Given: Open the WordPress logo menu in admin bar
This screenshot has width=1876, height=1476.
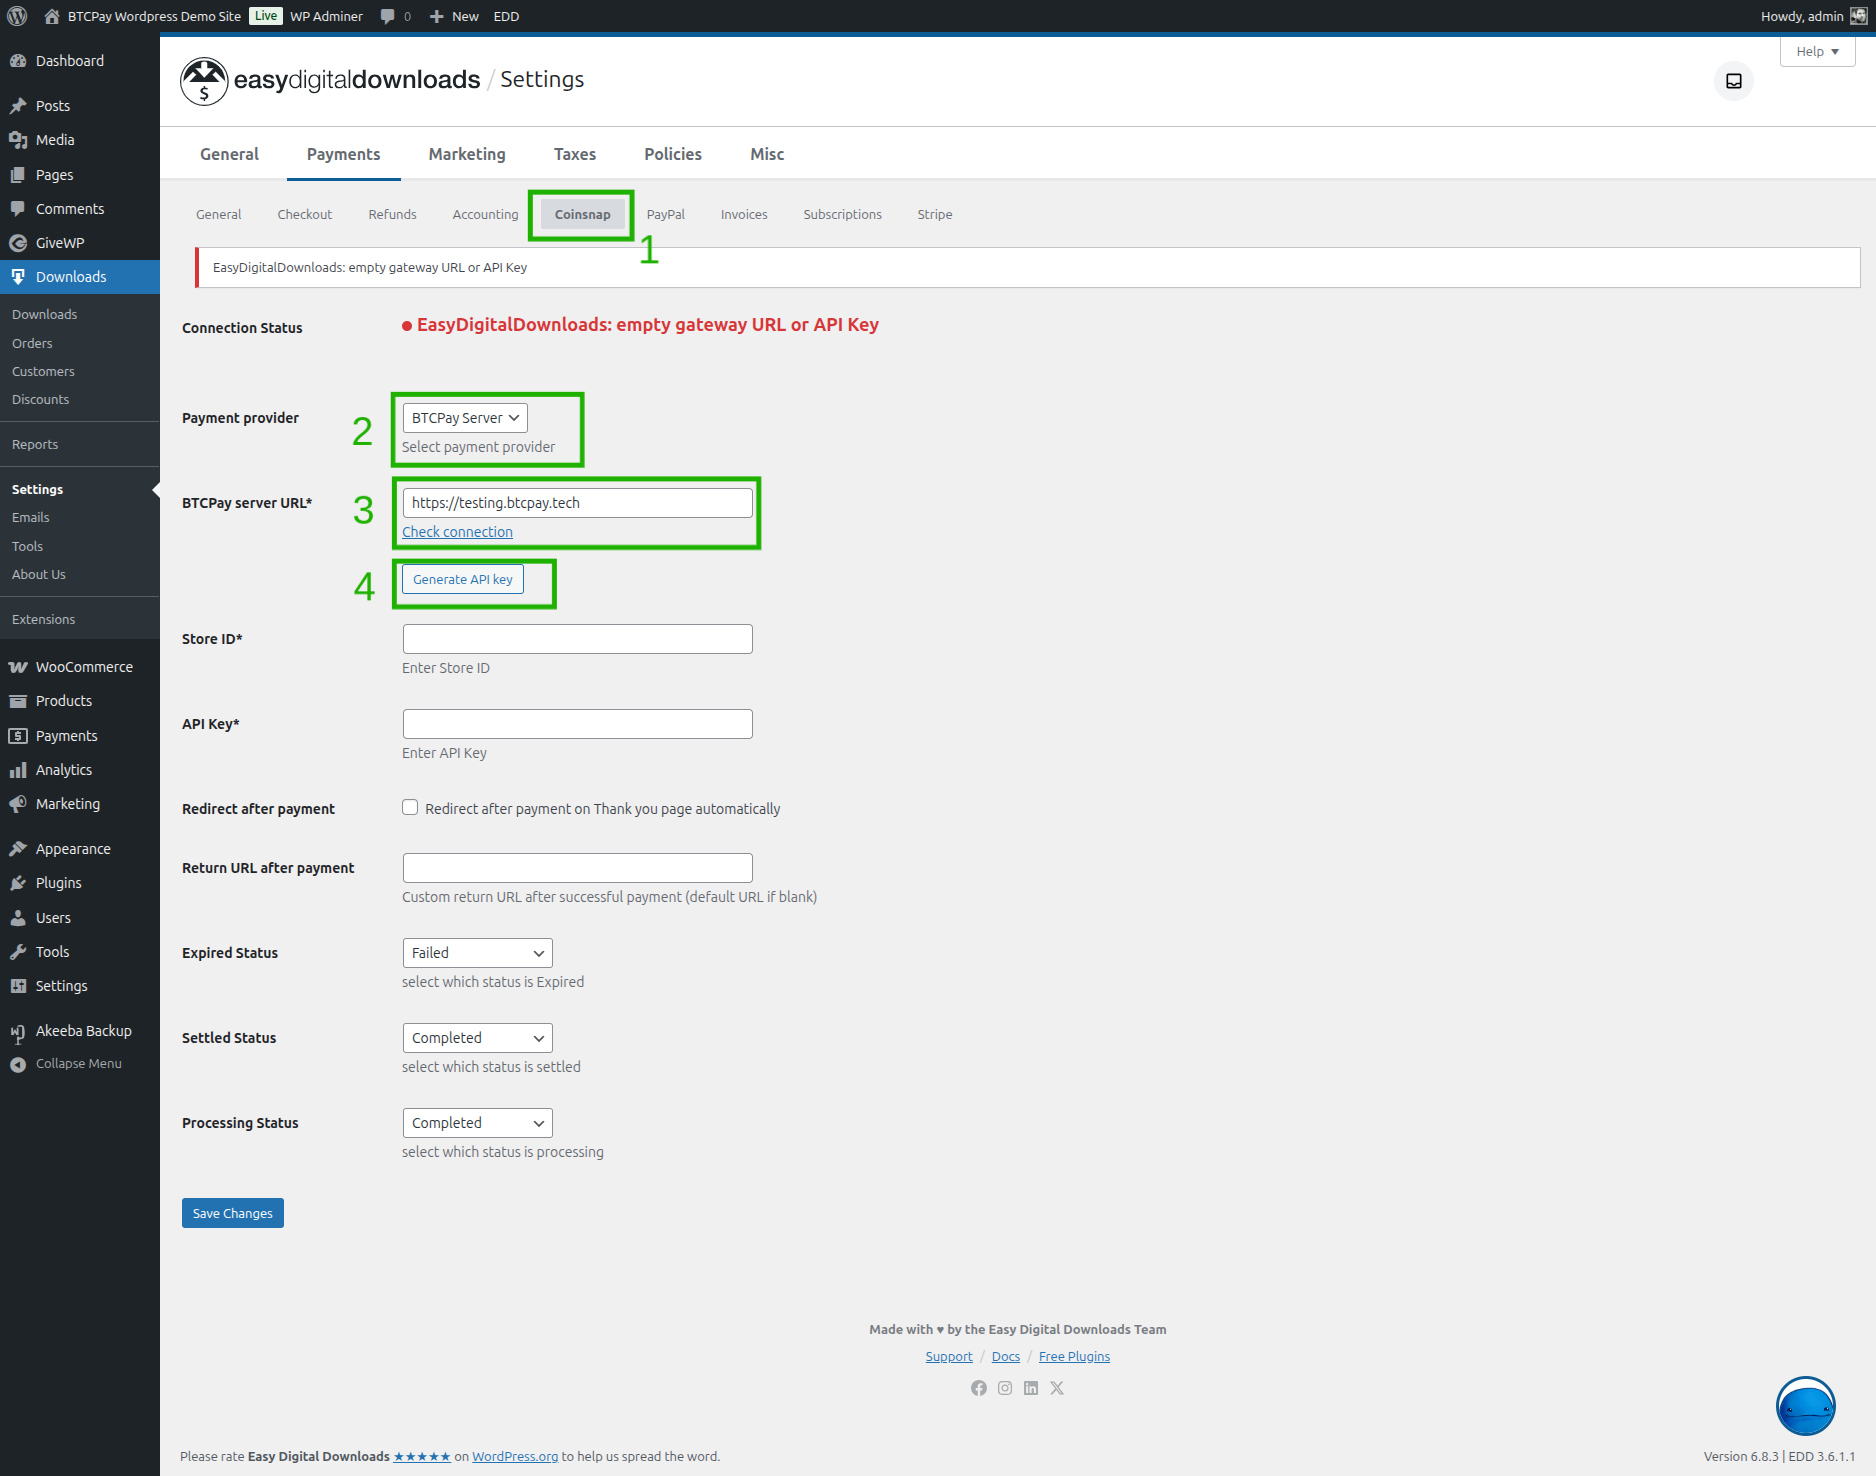Looking at the screenshot, I should click(x=16, y=15).
